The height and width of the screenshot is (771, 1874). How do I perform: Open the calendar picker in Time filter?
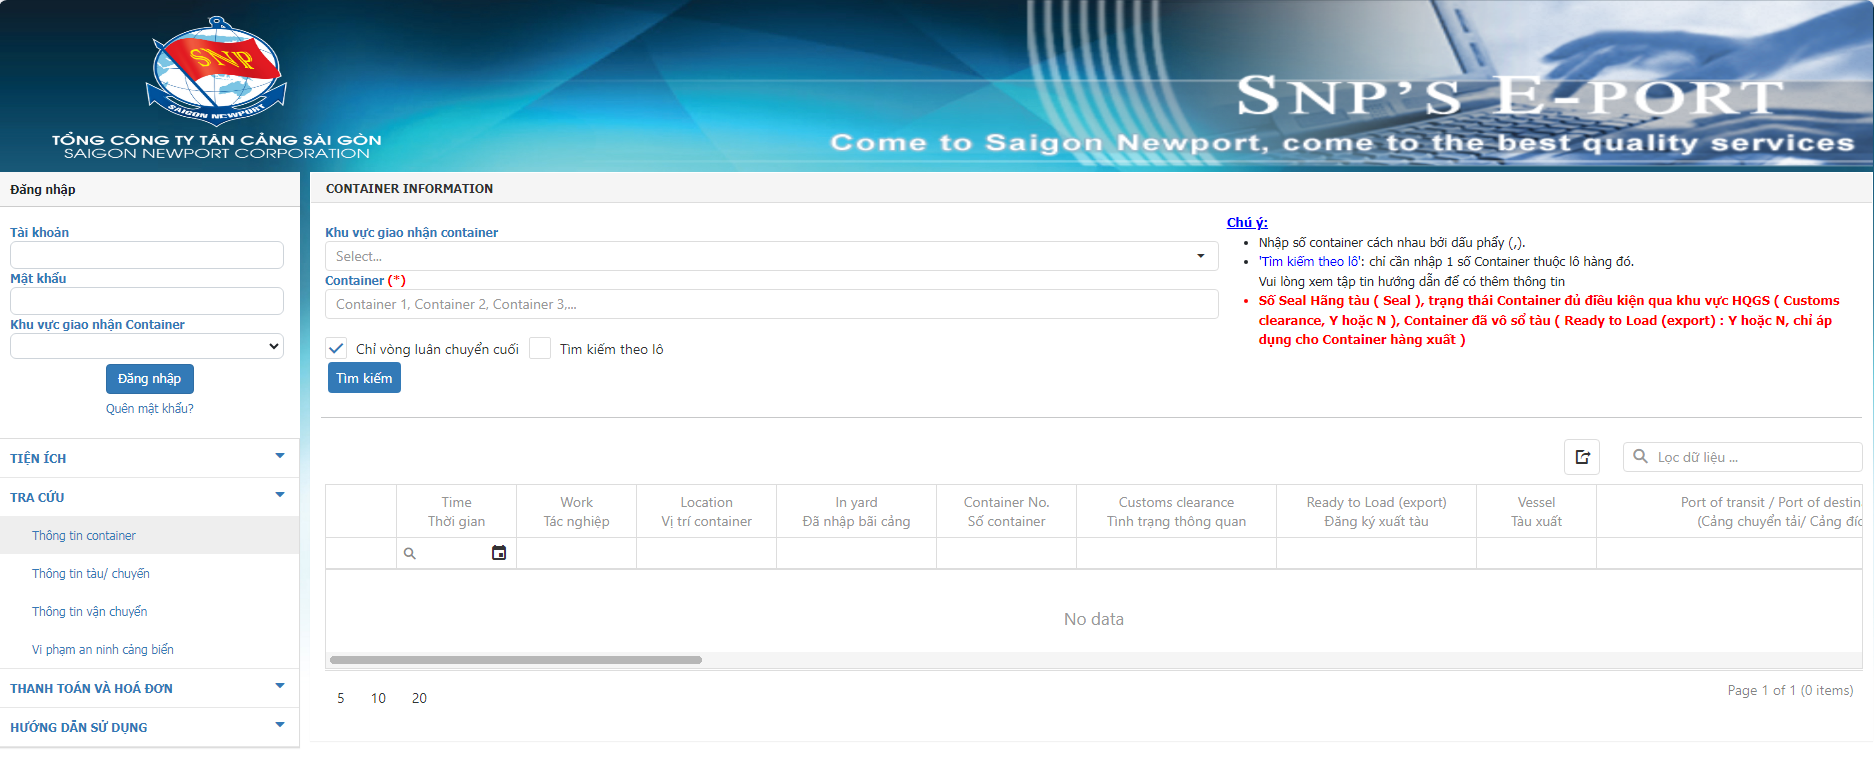499,553
